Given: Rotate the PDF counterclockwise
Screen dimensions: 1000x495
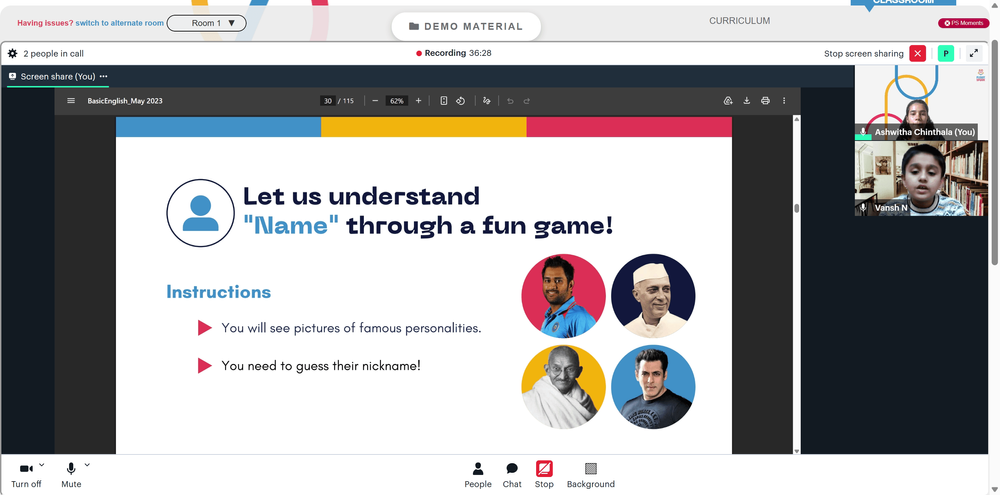Looking at the screenshot, I should pyautogui.click(x=460, y=101).
